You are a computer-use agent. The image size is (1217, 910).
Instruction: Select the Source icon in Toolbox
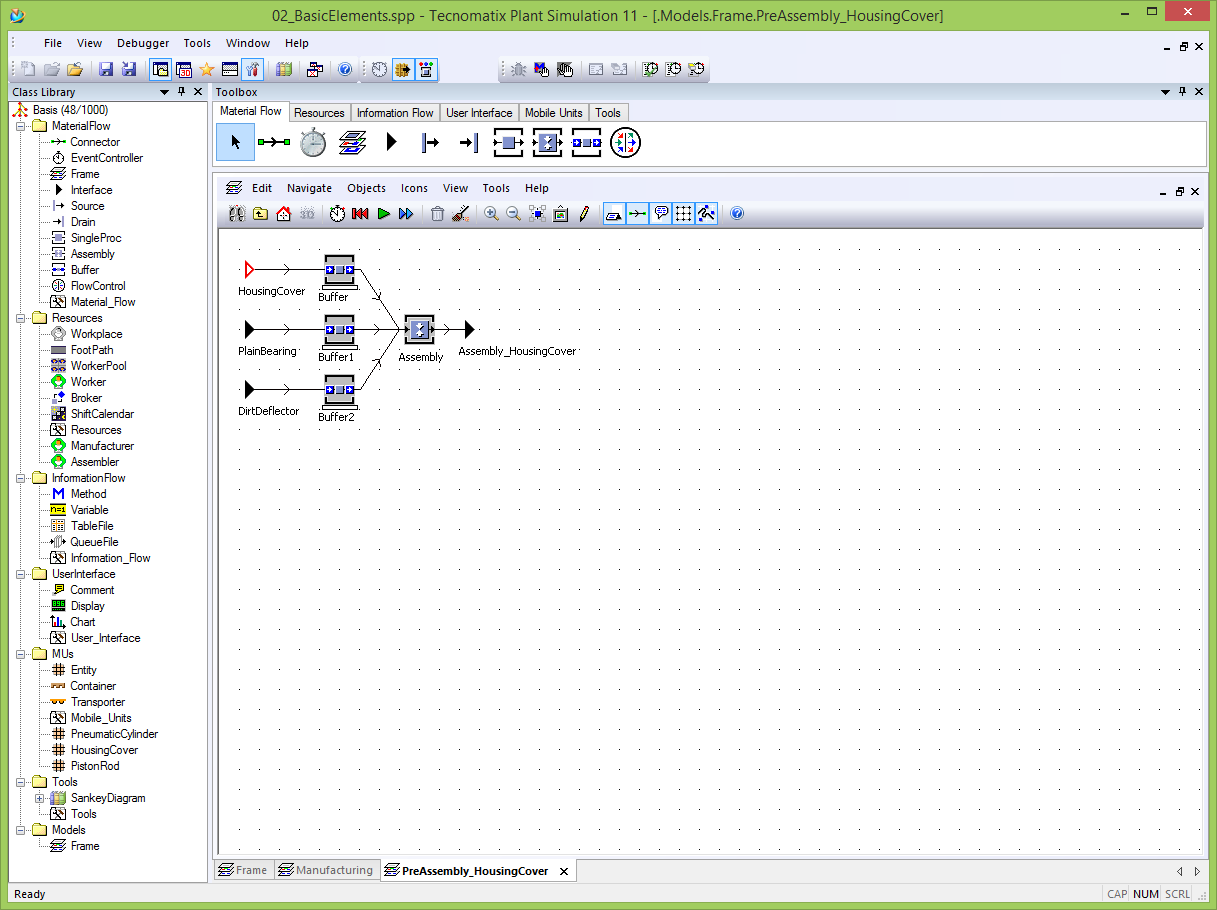430,143
